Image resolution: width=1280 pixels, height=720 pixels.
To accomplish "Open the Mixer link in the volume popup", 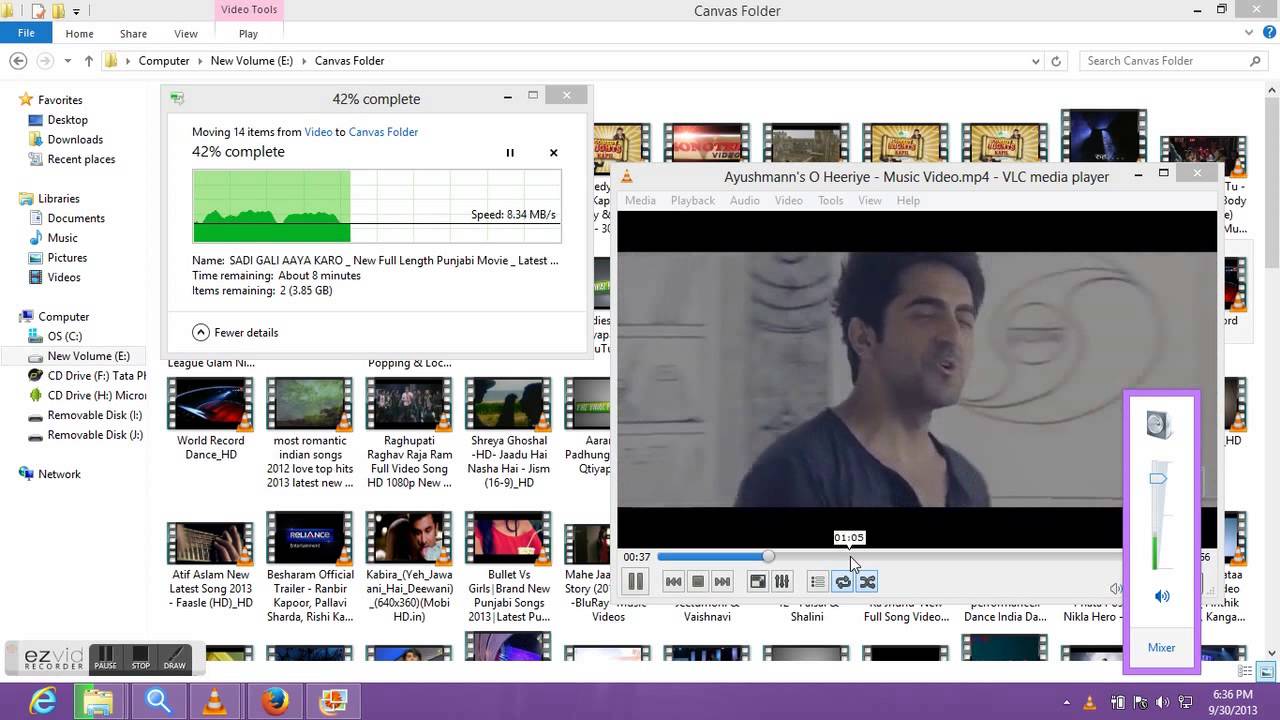I will [x=1161, y=647].
